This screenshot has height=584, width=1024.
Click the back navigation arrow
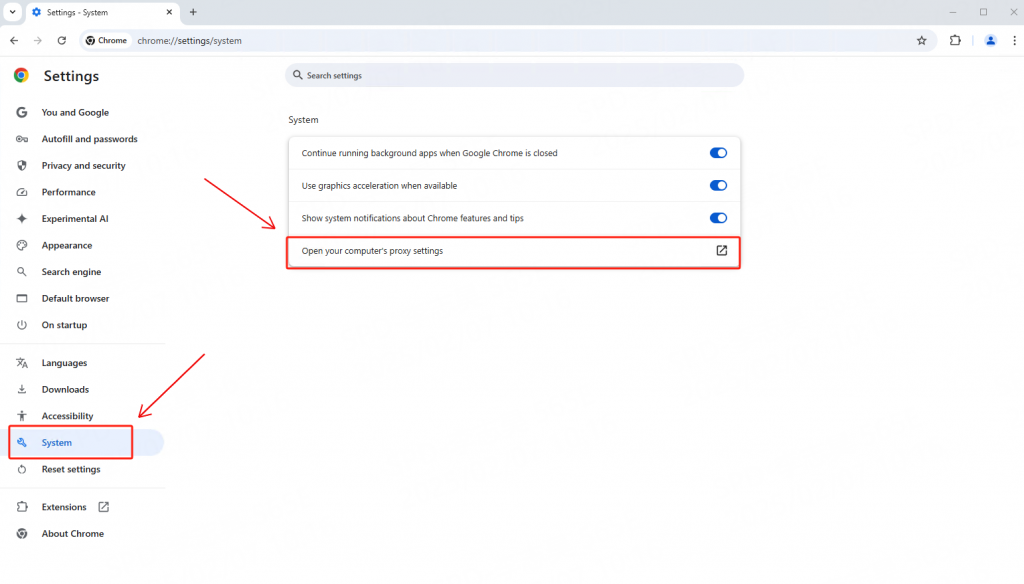(x=14, y=41)
